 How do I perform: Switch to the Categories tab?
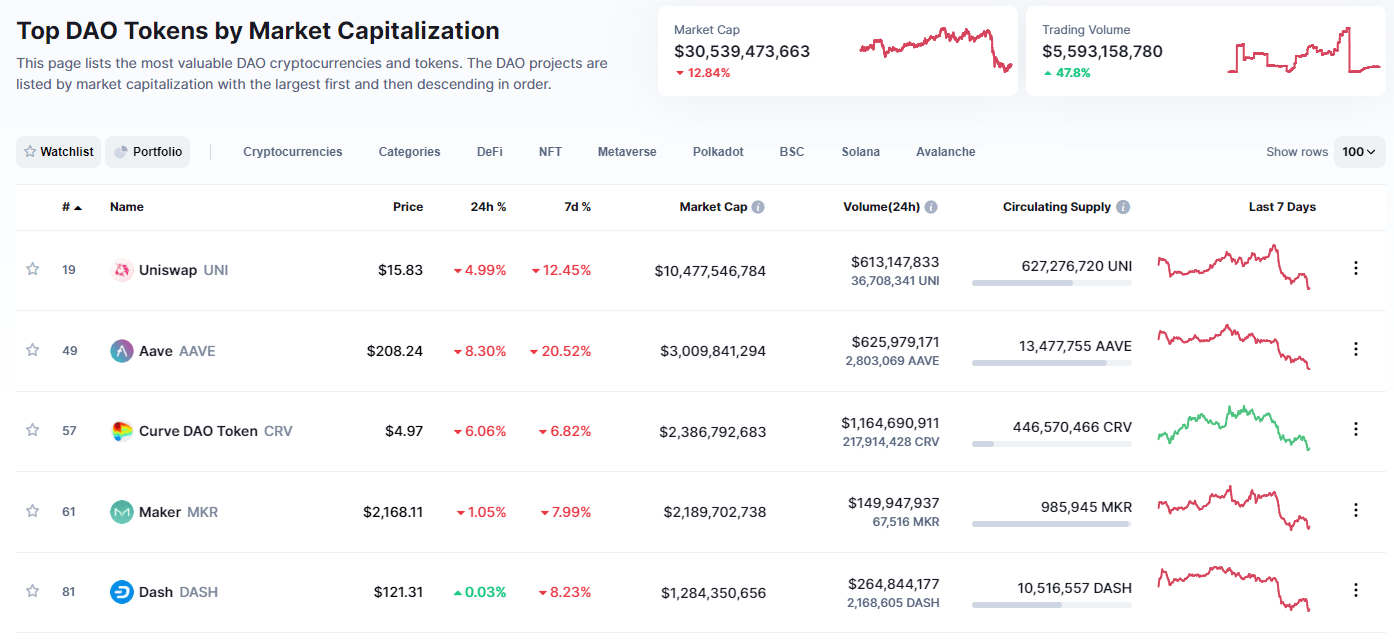[409, 152]
